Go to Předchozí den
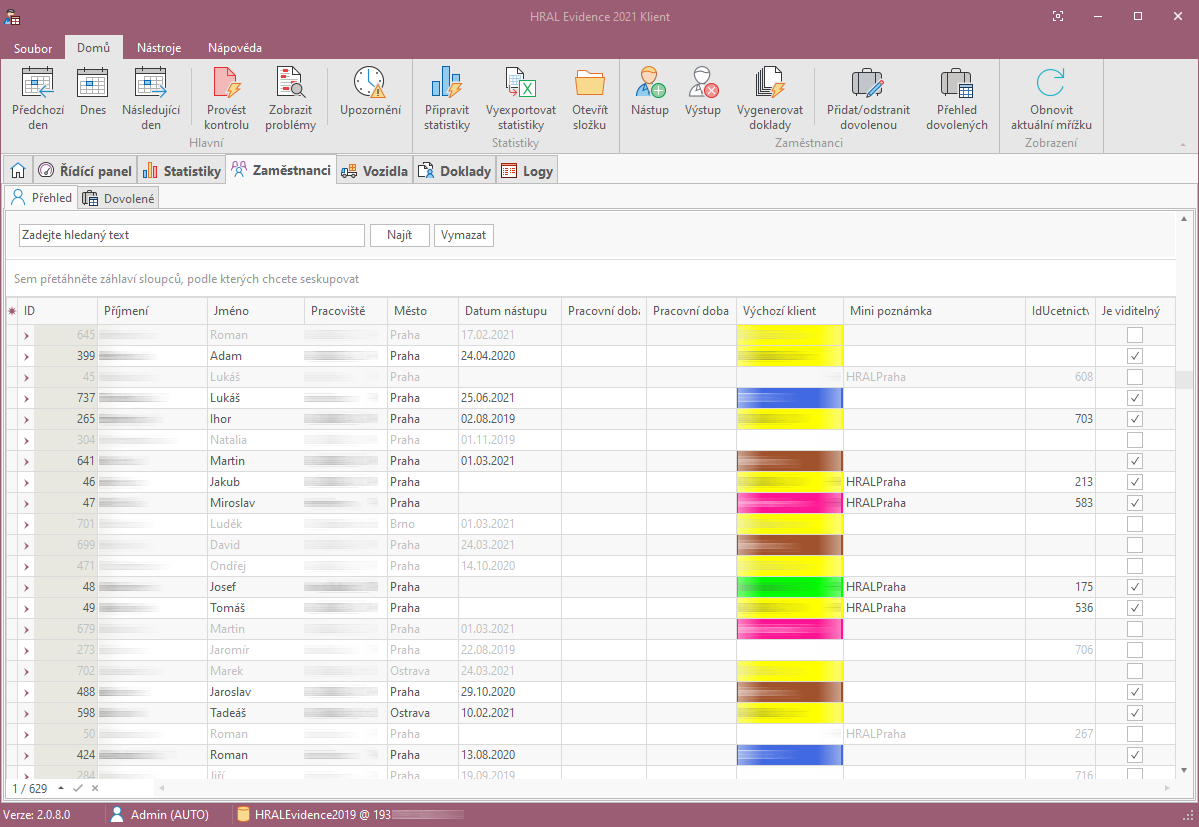 click(37, 99)
